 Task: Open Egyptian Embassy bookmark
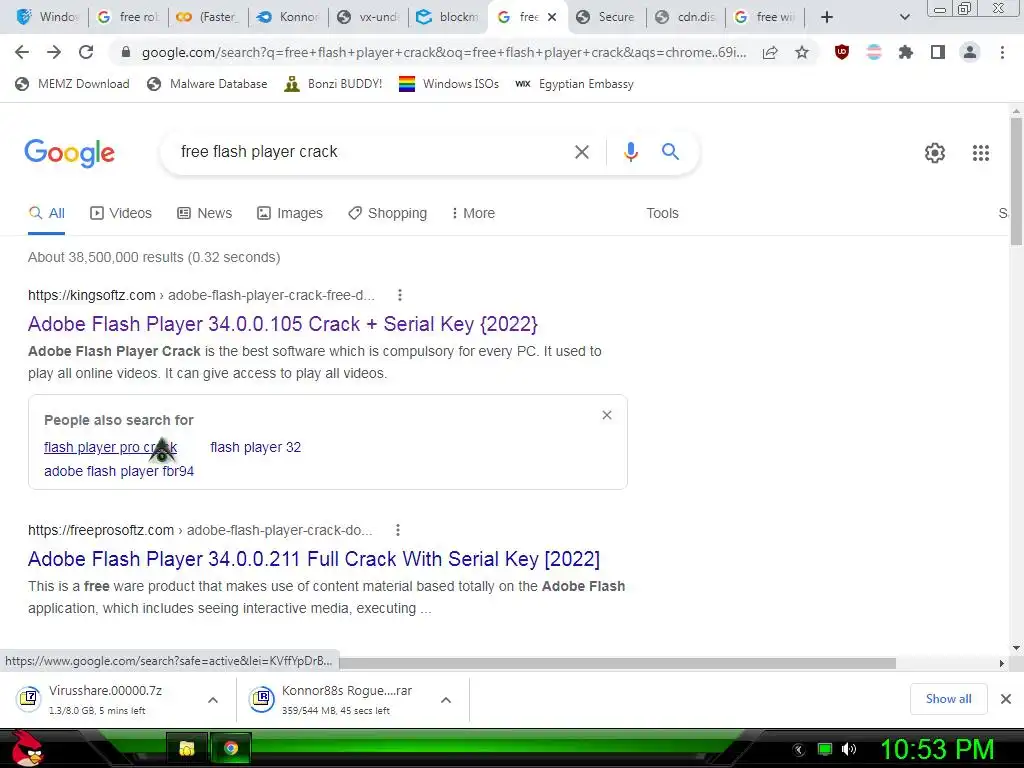point(574,84)
